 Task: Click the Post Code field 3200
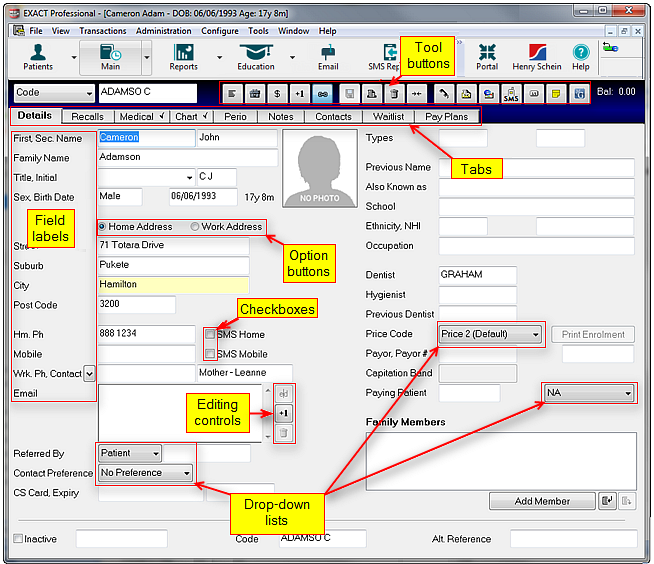(x=136, y=304)
